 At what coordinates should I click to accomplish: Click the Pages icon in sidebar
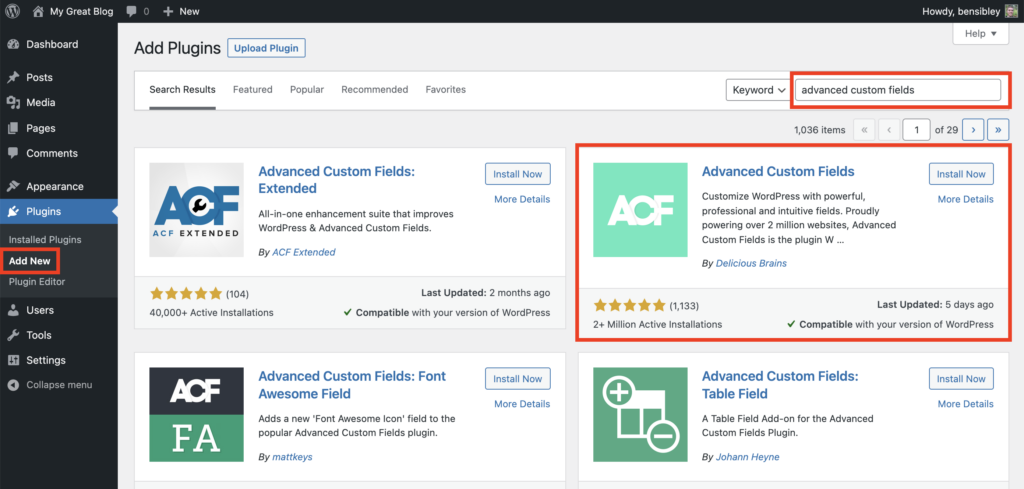coord(13,128)
